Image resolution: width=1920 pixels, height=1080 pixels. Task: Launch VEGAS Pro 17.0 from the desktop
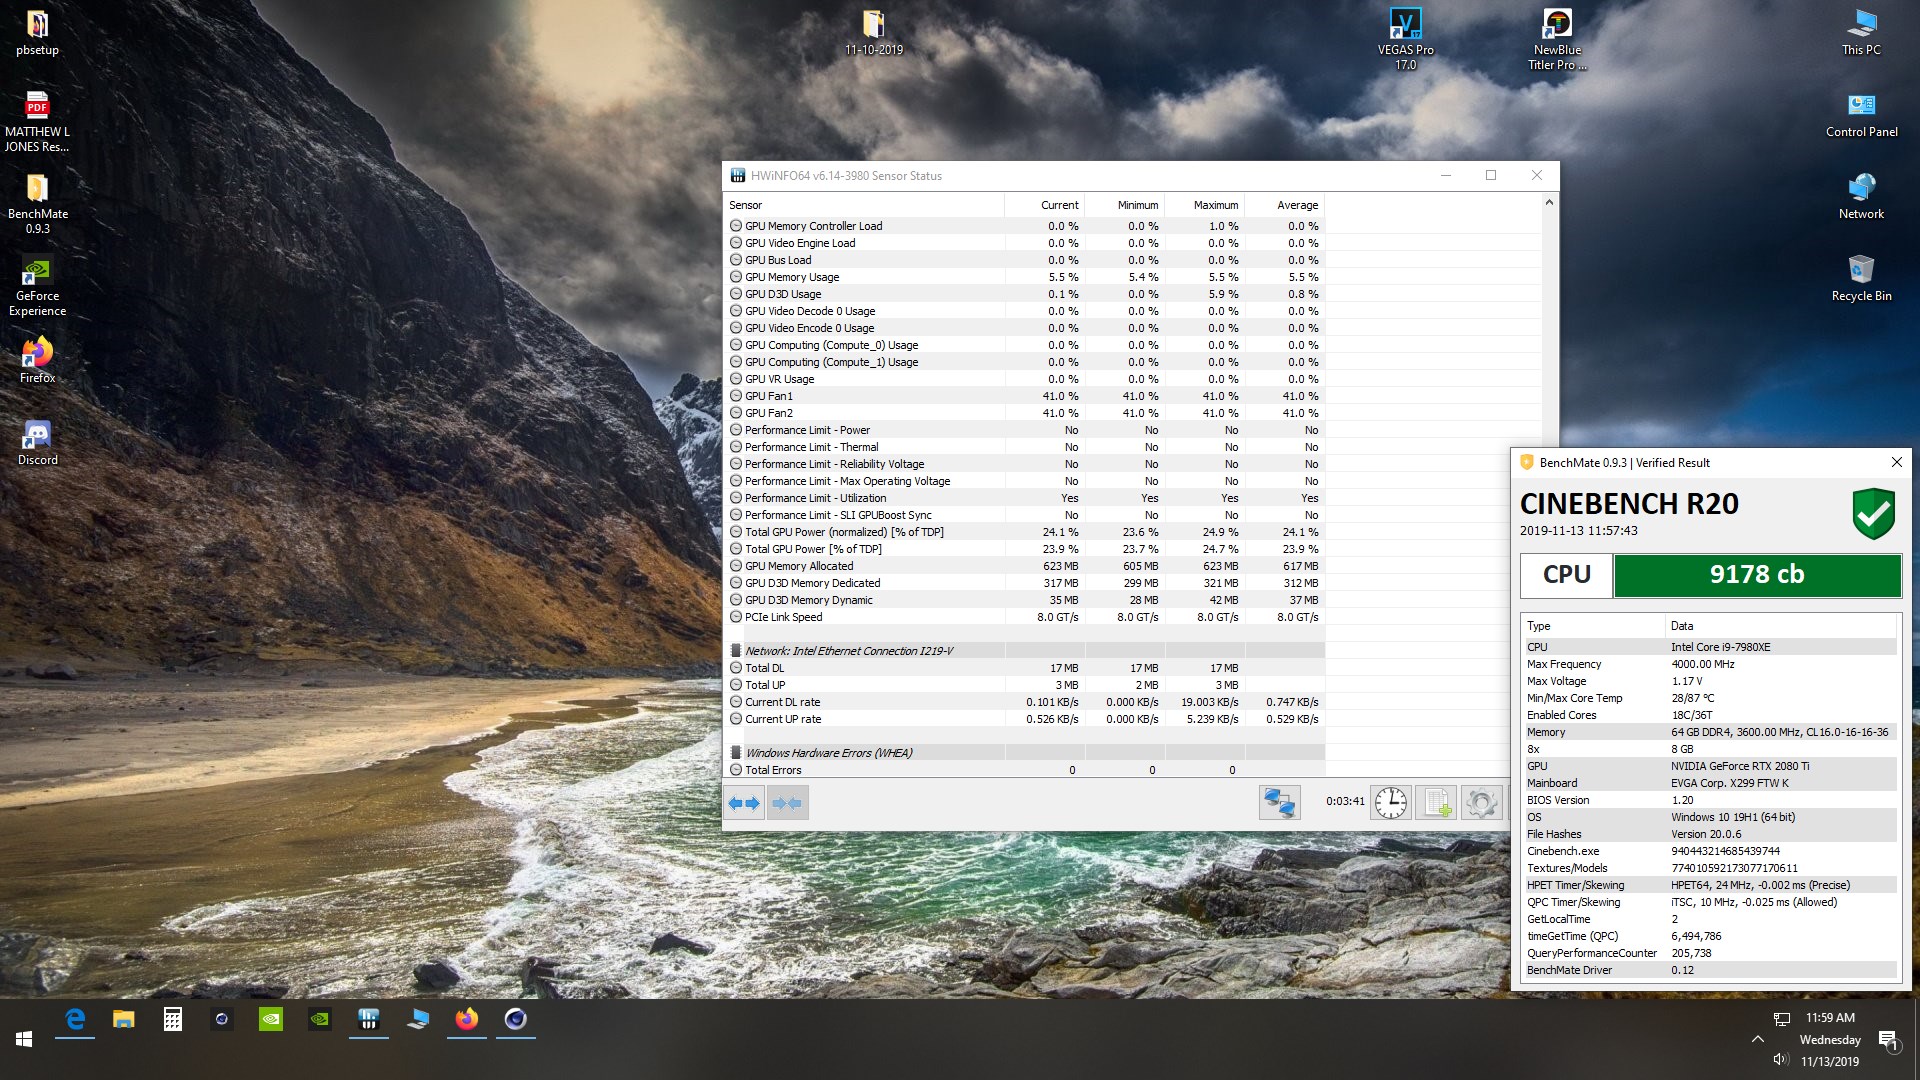[1405, 40]
